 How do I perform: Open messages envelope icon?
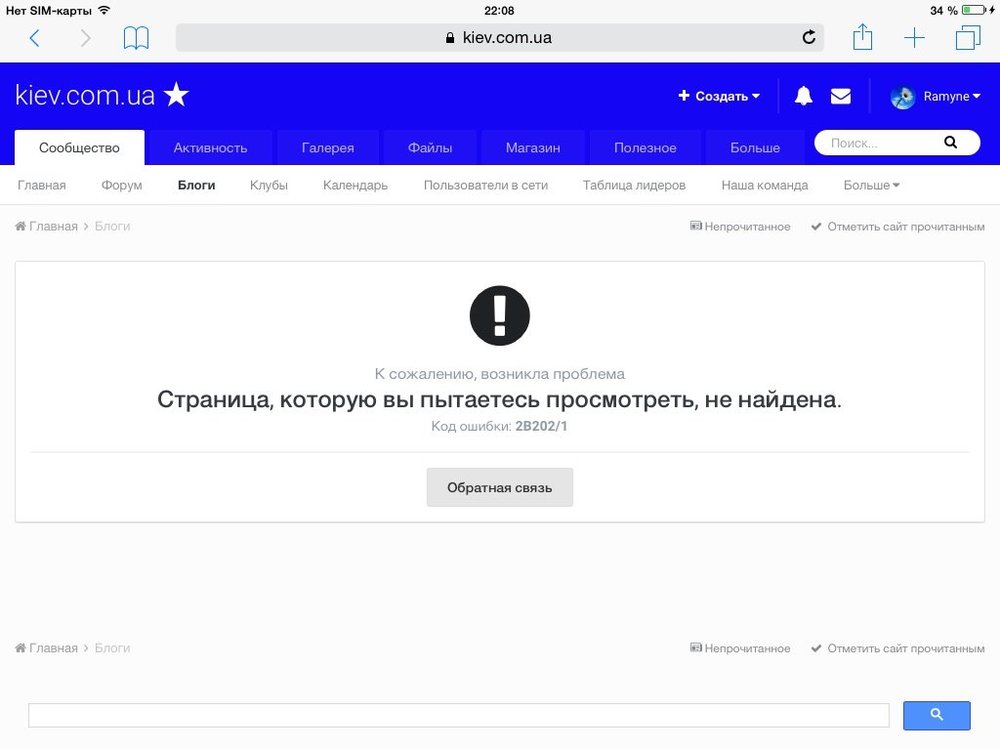(x=841, y=96)
